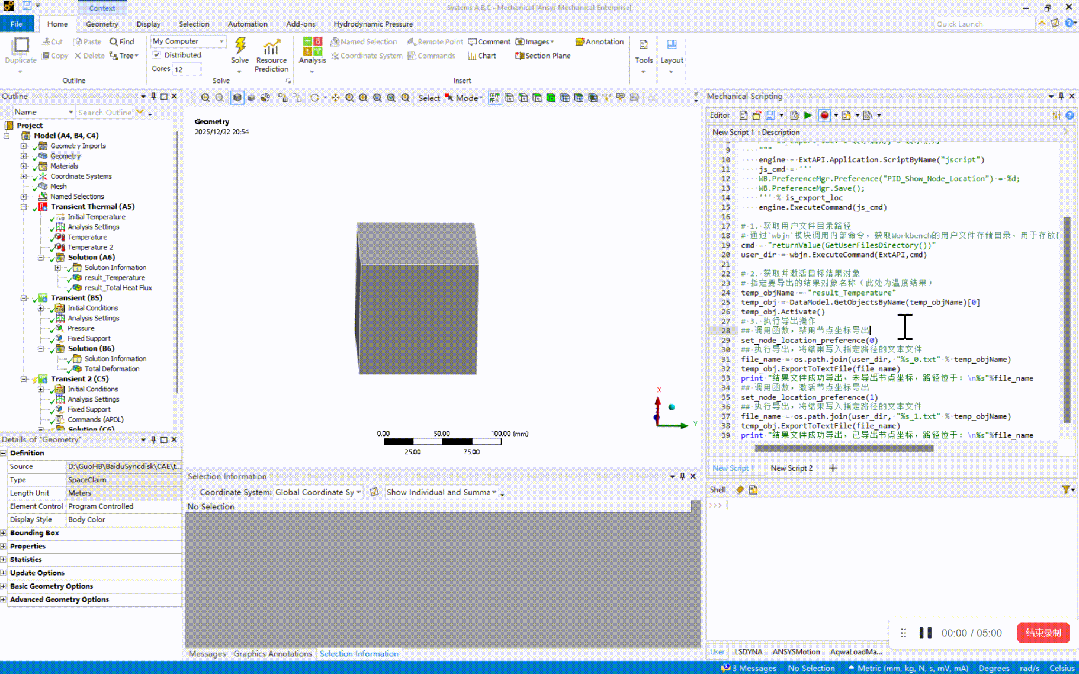Save the script with blue disk icon

[x=771, y=116]
